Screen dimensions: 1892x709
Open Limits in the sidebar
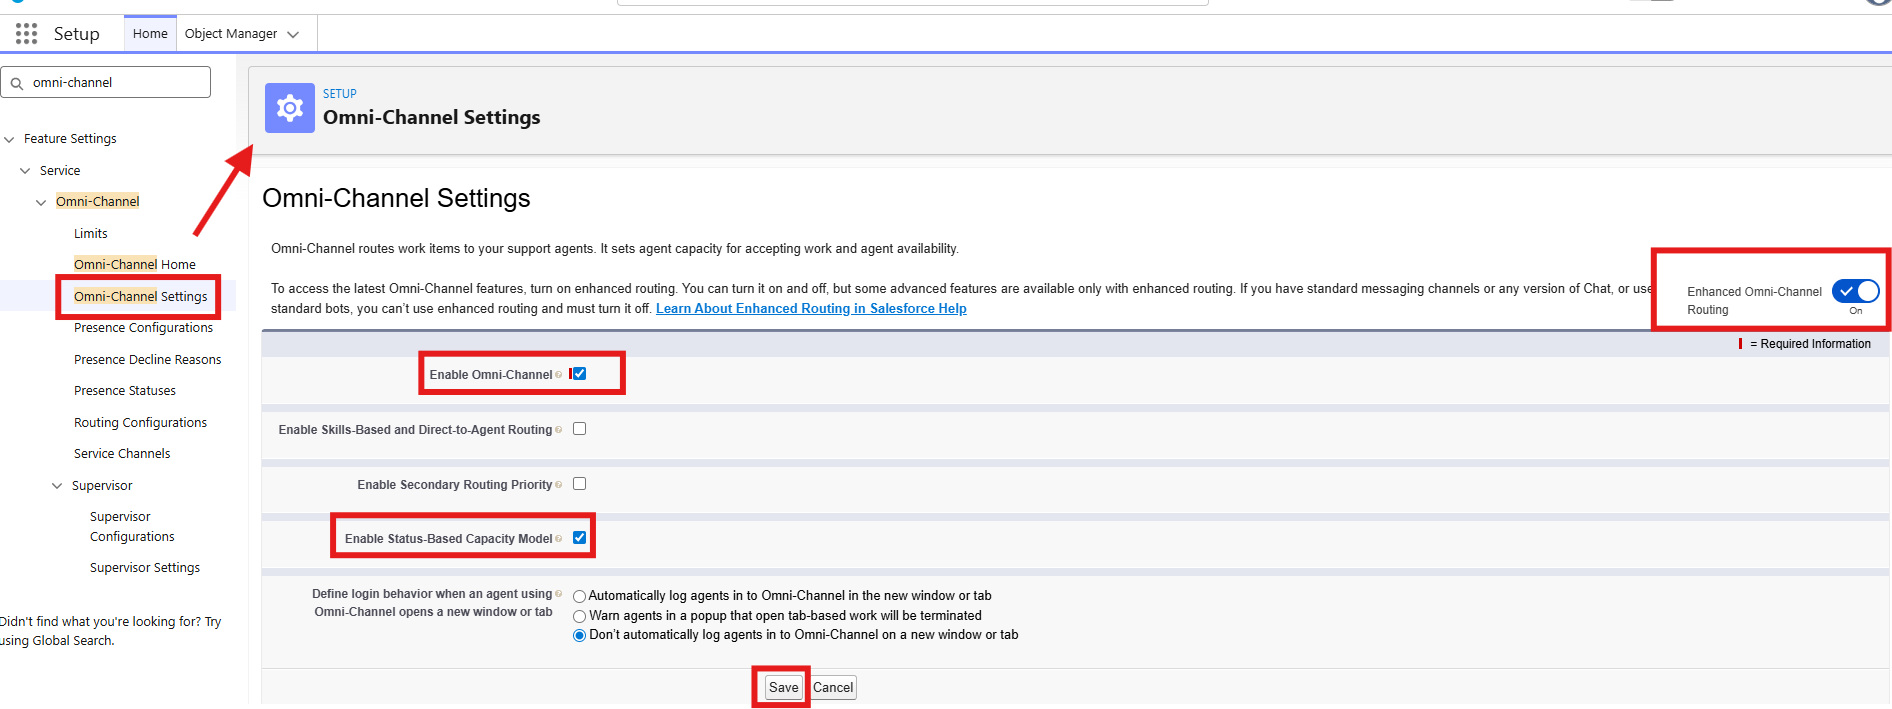point(90,234)
